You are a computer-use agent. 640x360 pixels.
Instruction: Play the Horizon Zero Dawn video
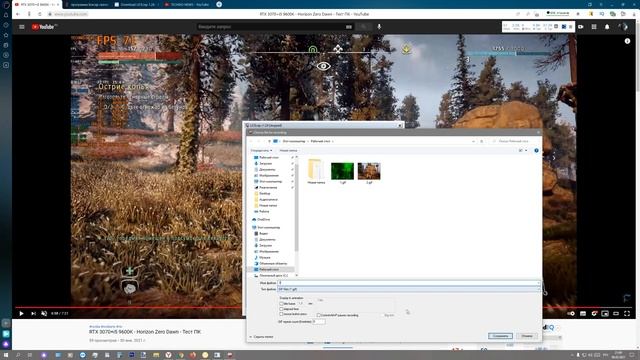pos(21,313)
